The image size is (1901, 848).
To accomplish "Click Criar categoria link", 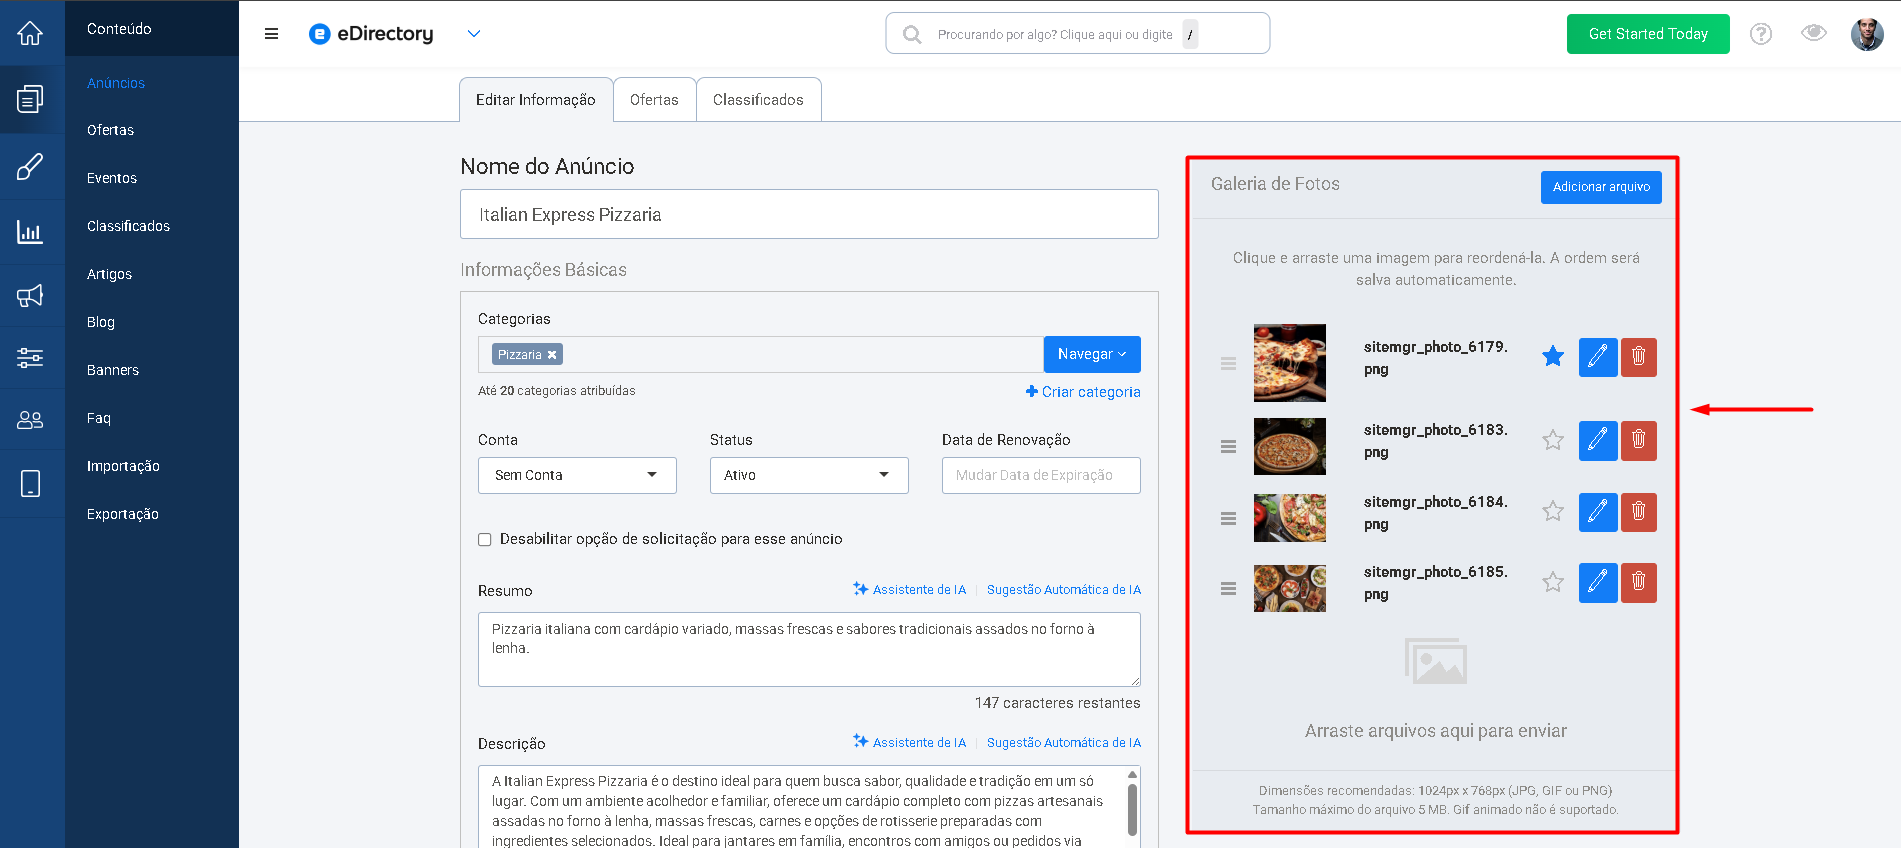I will tap(1083, 392).
